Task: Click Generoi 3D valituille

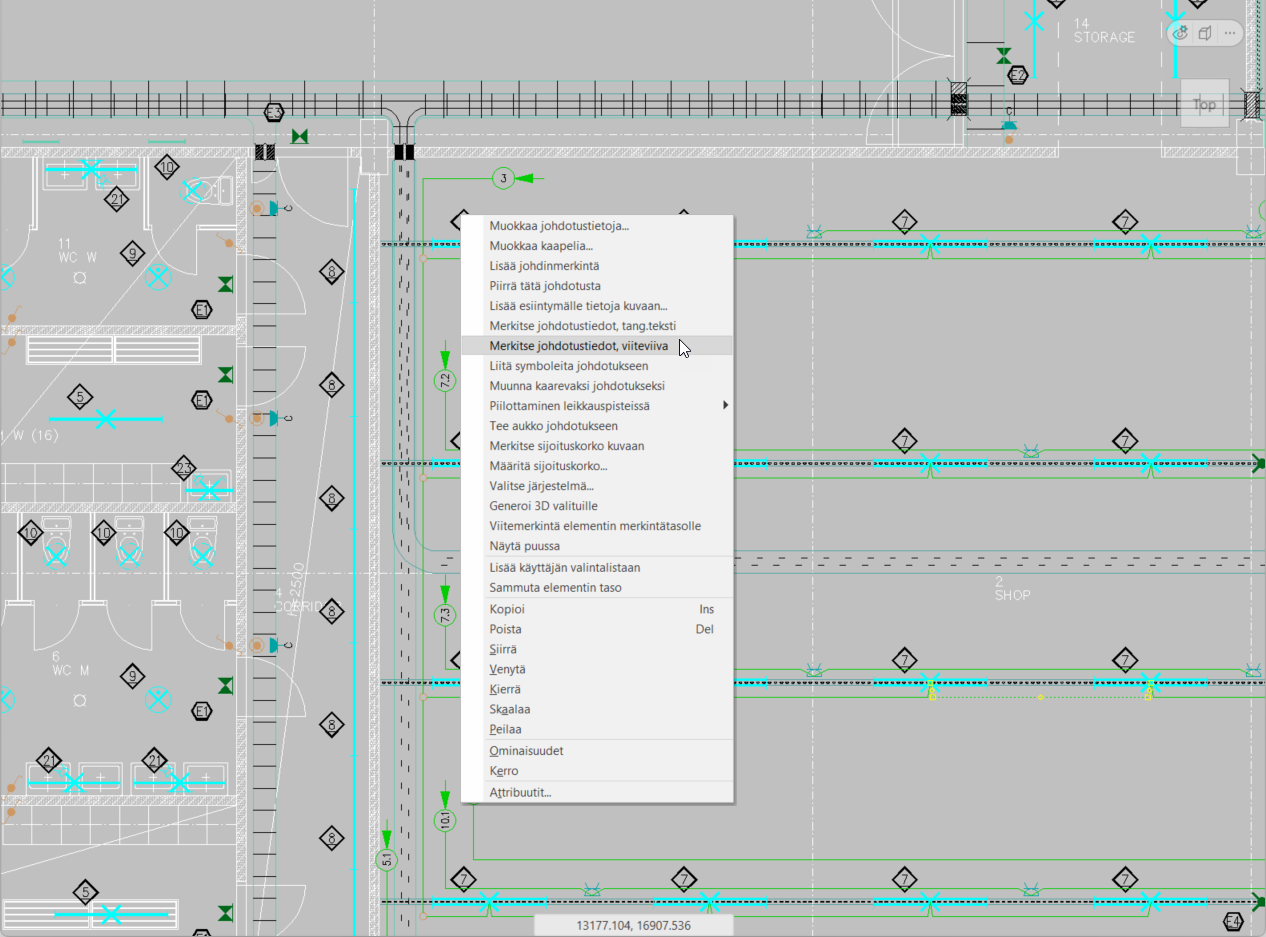Action: (x=543, y=506)
